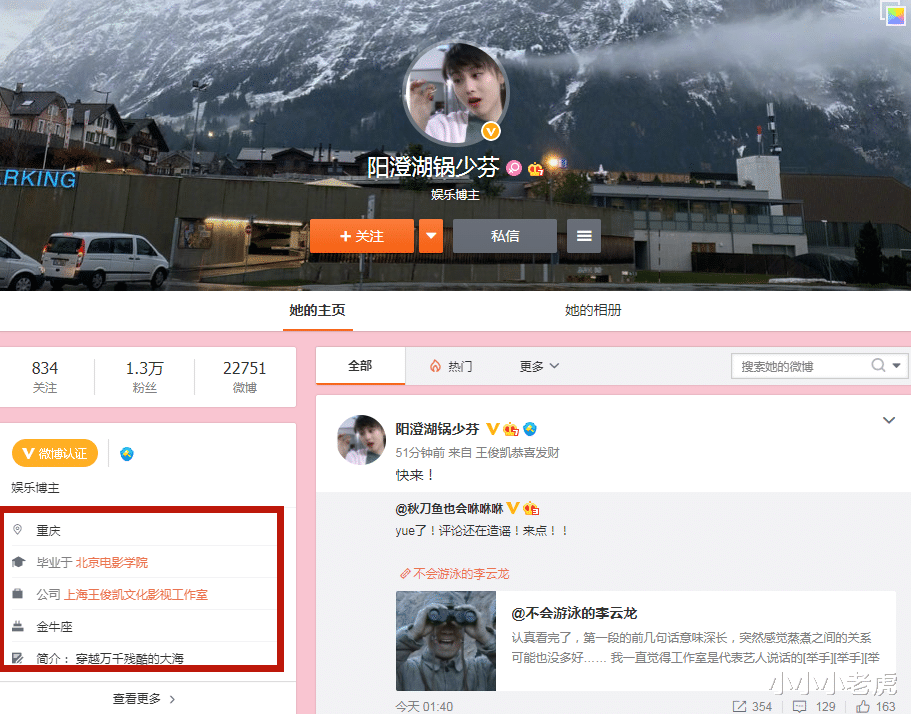The image size is (911, 714).
Task: Switch to 她的相册 tab
Action: [593, 310]
